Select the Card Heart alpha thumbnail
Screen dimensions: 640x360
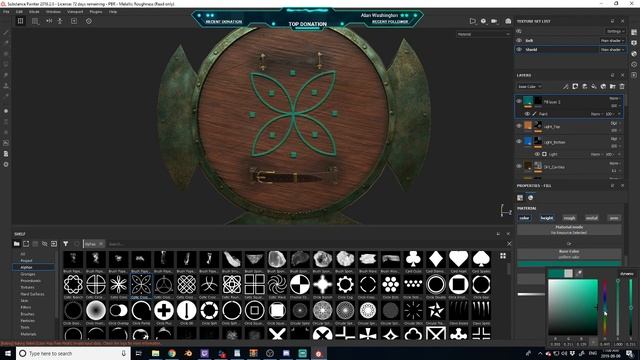coord(458,259)
